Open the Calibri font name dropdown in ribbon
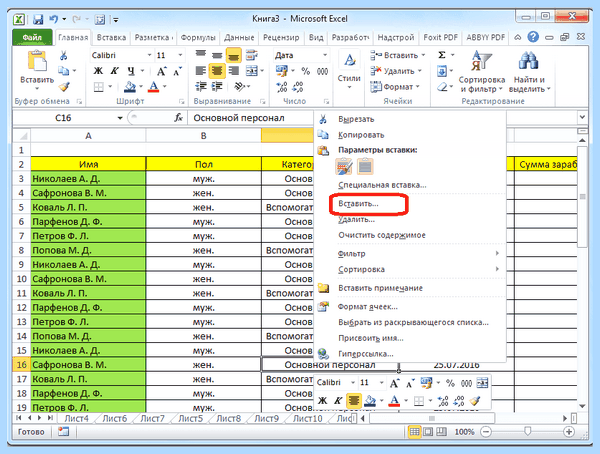This screenshot has width=600, height=454. (149, 56)
